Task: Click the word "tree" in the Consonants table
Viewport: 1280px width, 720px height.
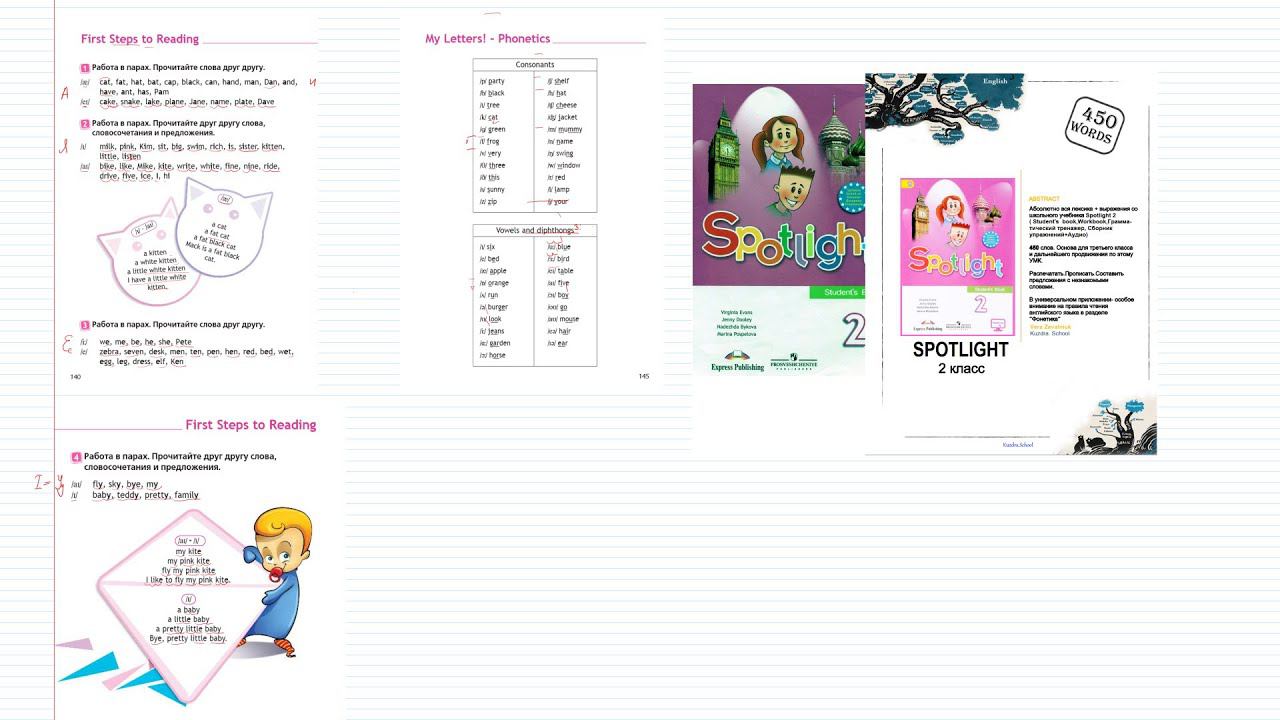Action: (x=494, y=105)
